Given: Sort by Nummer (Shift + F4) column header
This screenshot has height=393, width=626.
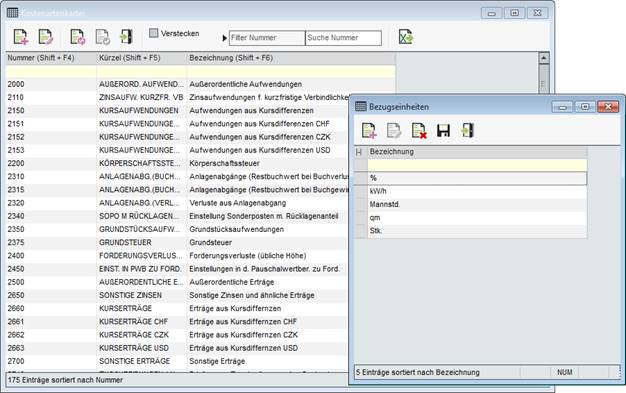Looking at the screenshot, I should coord(51,58).
